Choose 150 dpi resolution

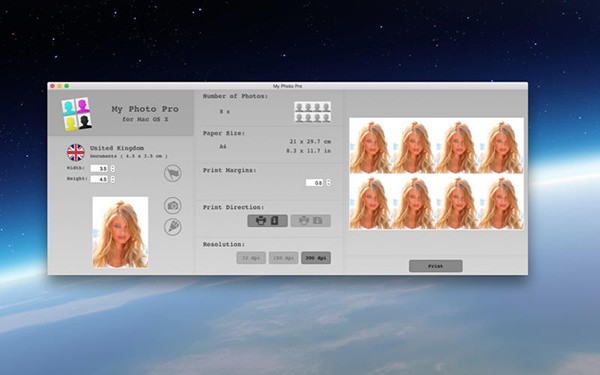284,258
